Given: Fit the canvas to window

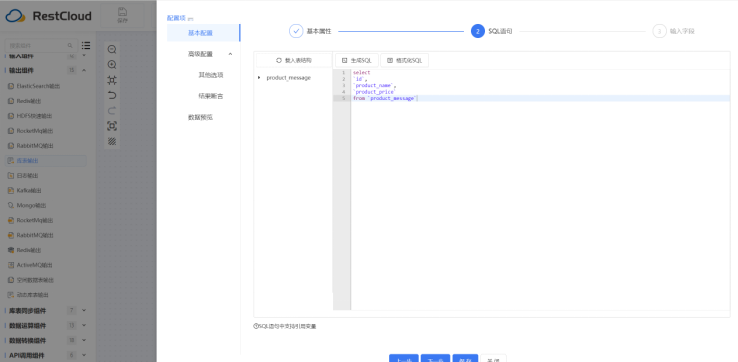Looking at the screenshot, I should click(112, 80).
